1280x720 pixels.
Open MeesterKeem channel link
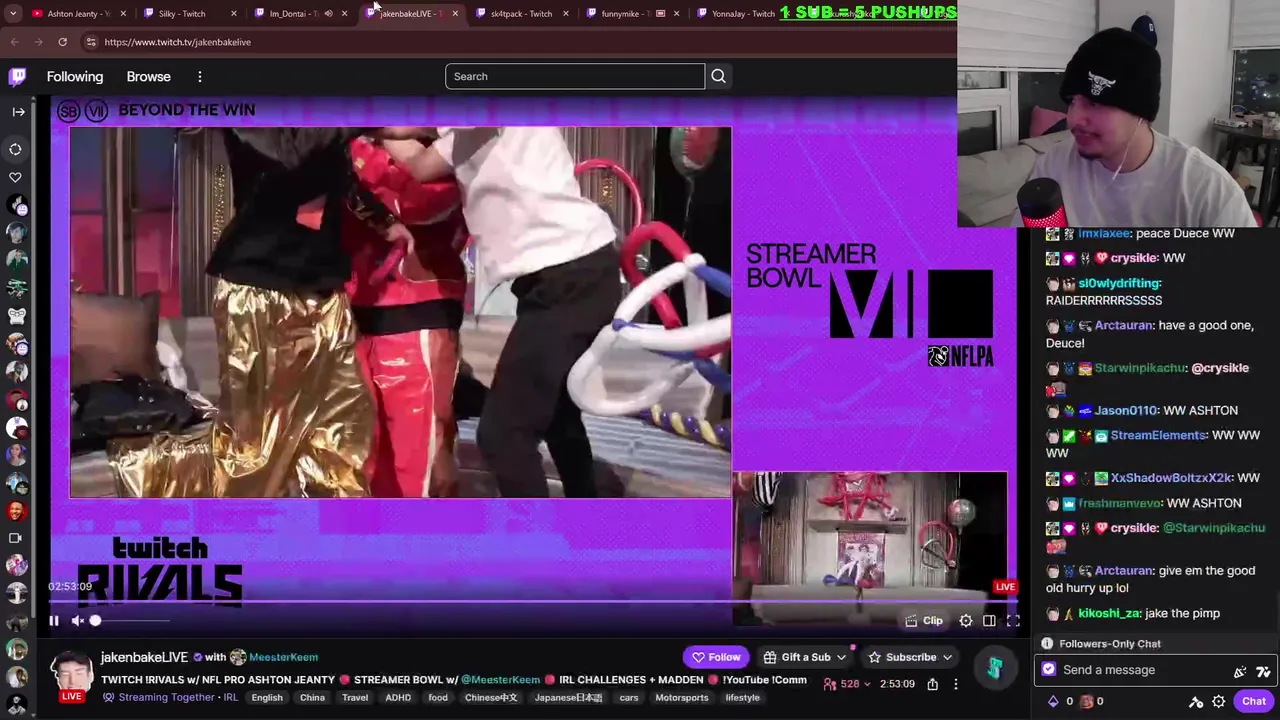[x=283, y=657]
